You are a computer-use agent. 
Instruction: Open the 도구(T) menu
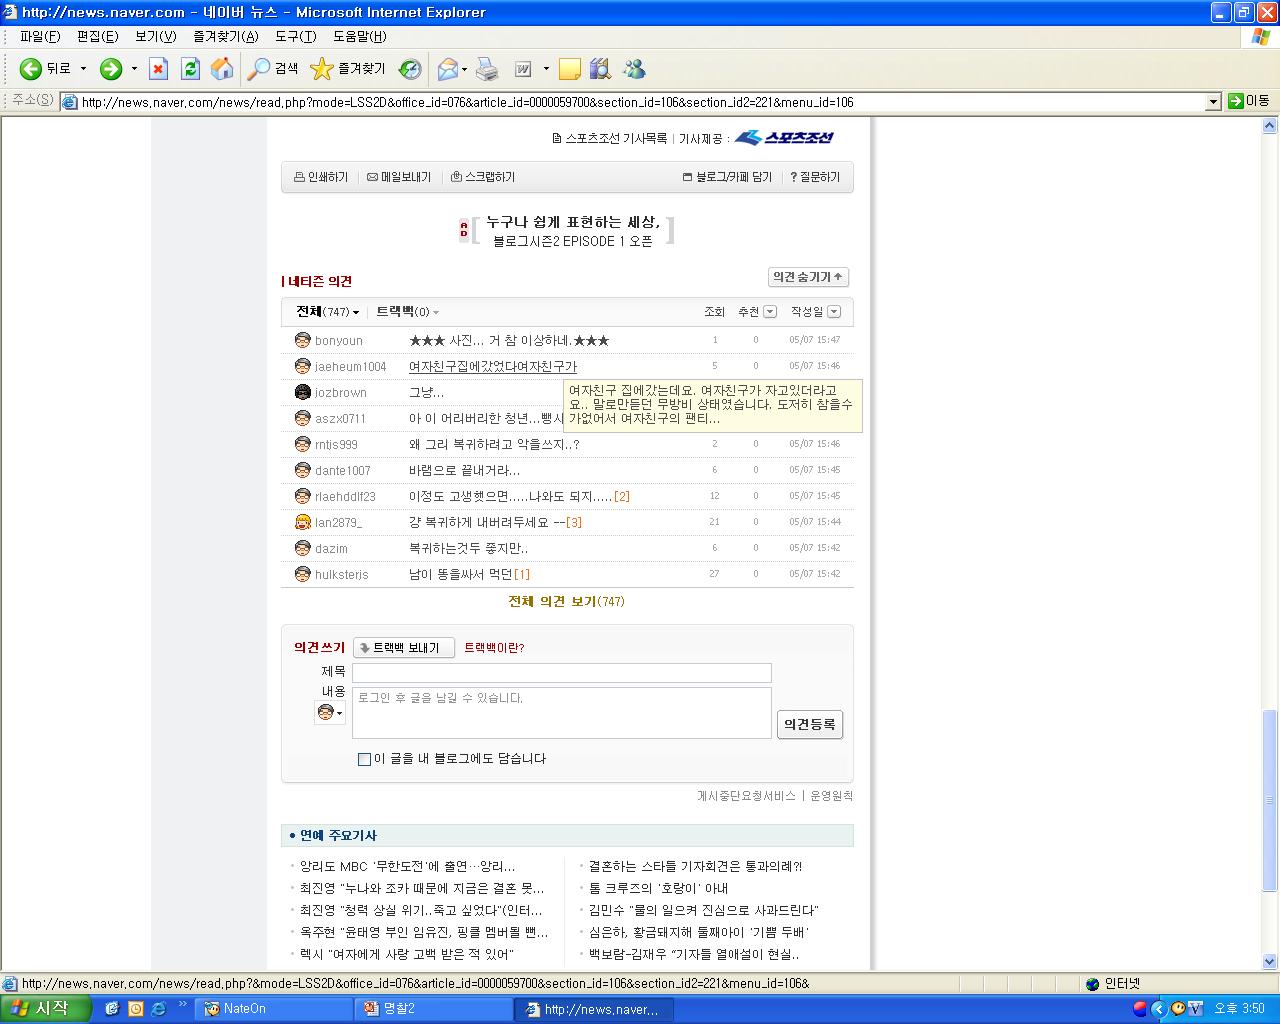click(x=295, y=36)
